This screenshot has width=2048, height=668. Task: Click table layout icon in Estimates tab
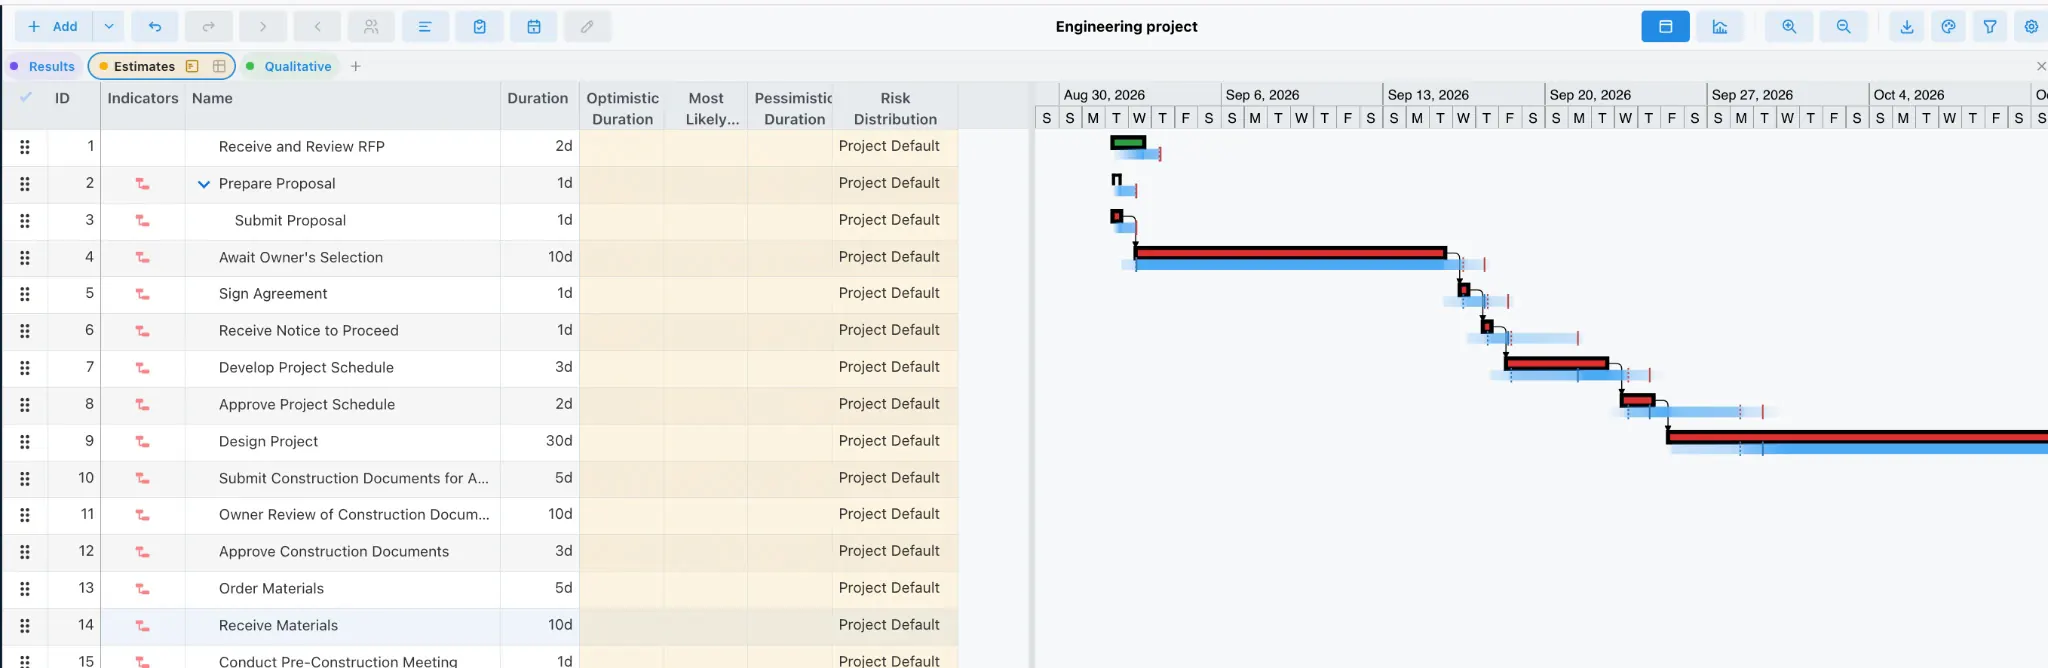click(219, 66)
